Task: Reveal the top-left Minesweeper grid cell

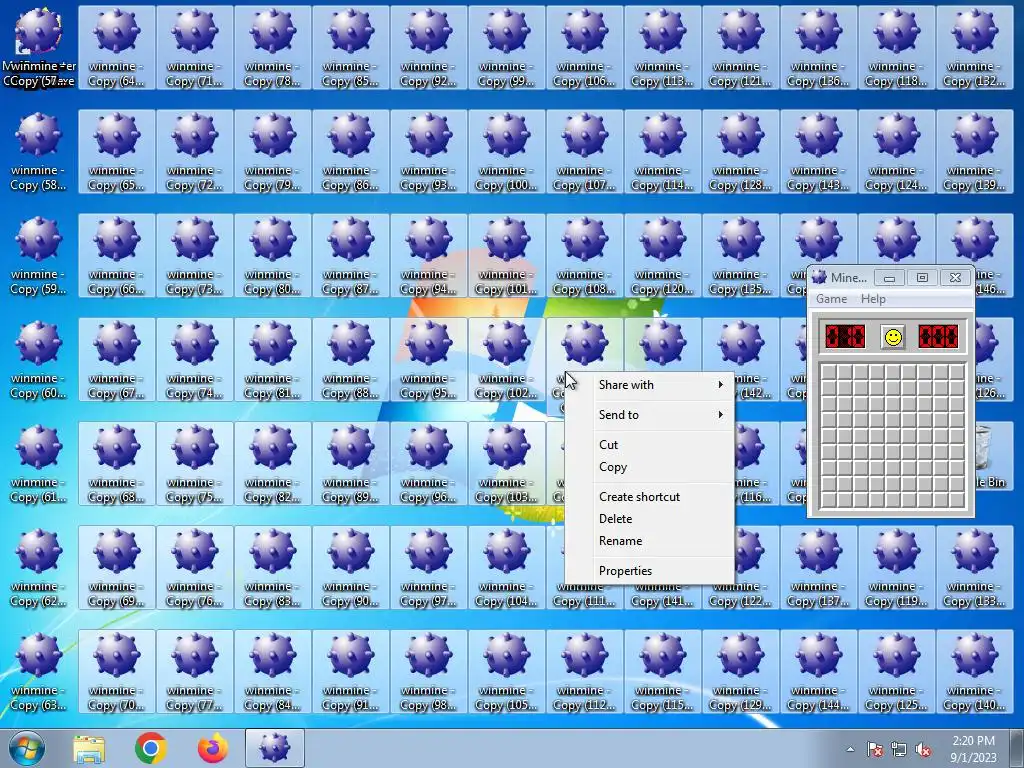Action: [829, 372]
